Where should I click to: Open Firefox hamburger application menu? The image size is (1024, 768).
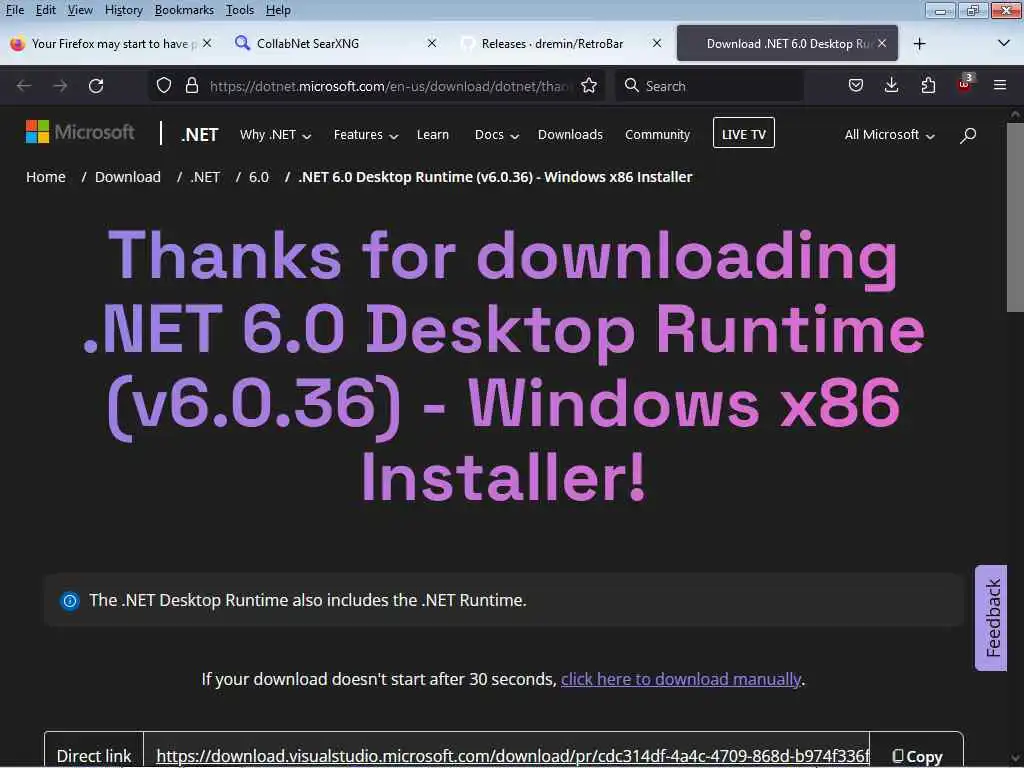(1000, 86)
